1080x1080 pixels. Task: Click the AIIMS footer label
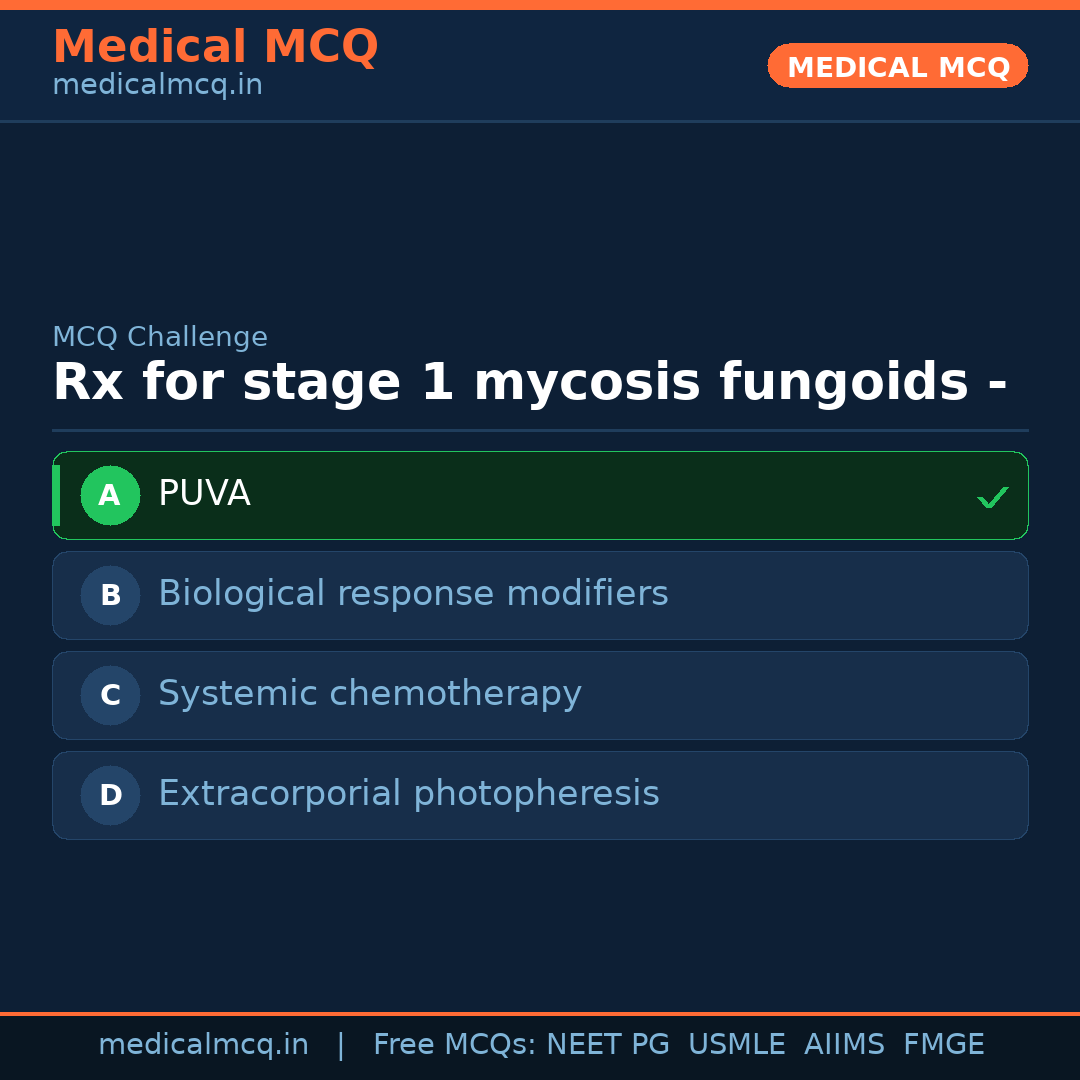click(845, 1043)
